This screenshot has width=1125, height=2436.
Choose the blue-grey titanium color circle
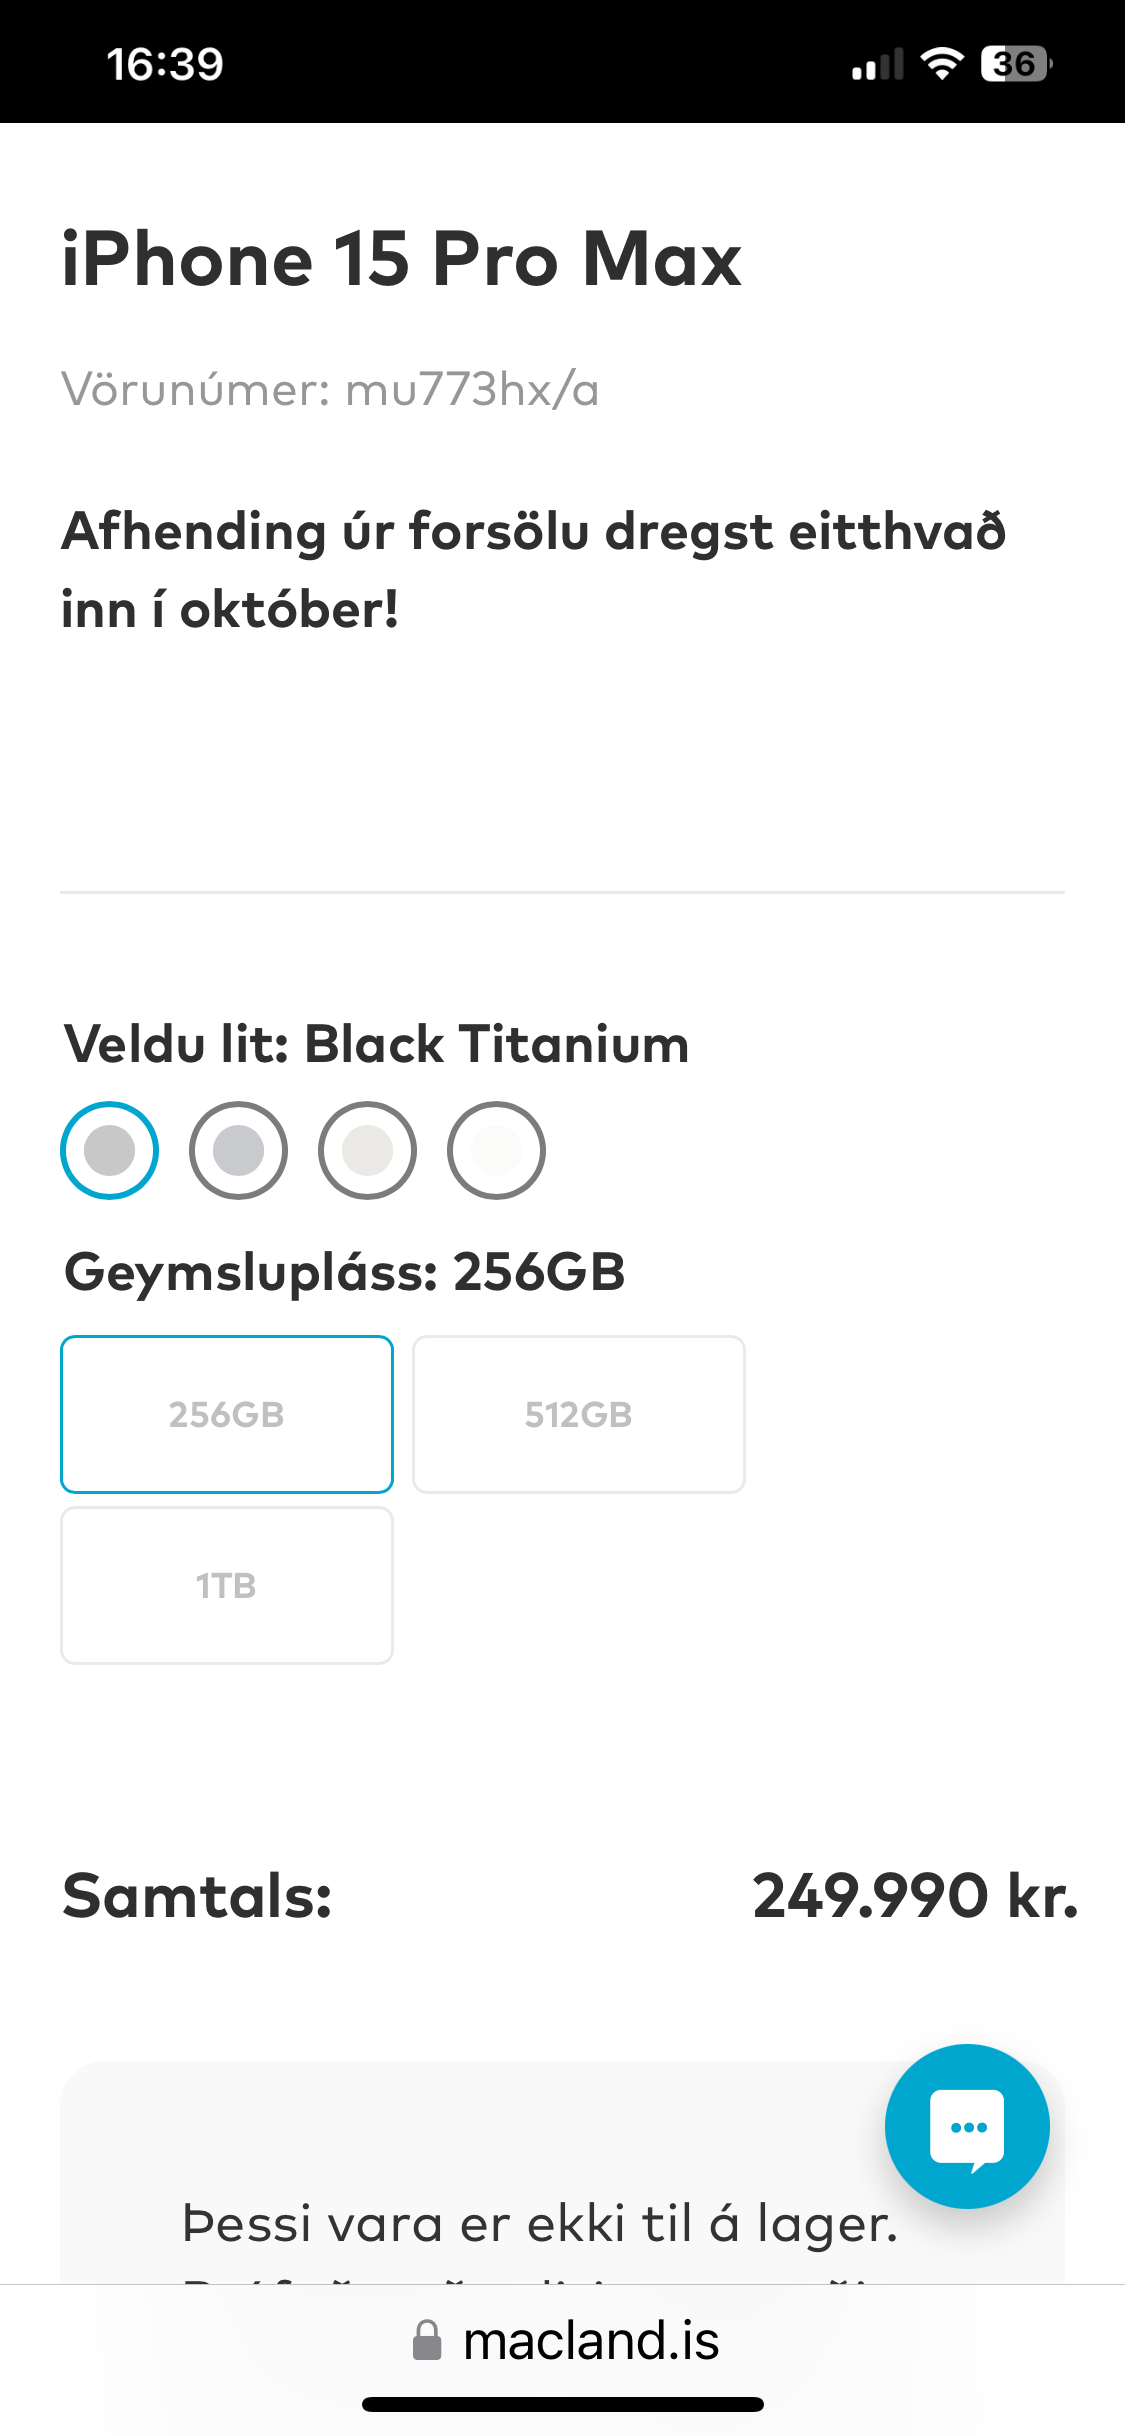click(x=238, y=1150)
